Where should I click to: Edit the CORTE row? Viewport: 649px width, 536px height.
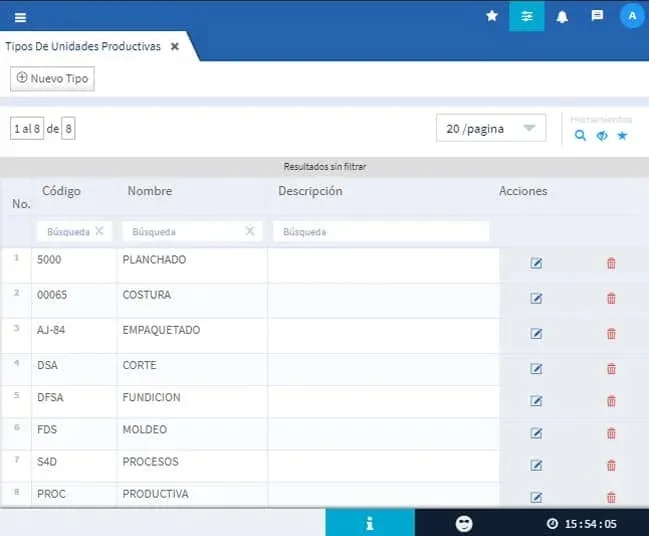coord(536,369)
